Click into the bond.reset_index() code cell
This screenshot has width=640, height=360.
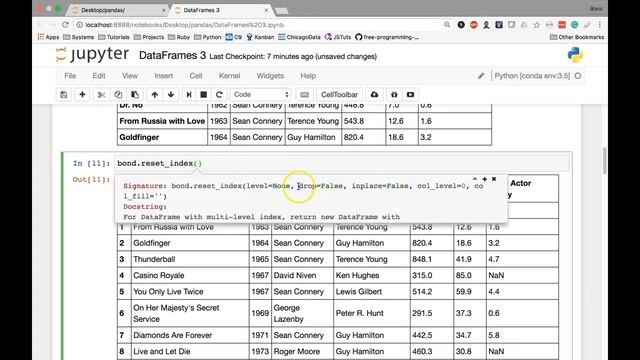(342, 163)
